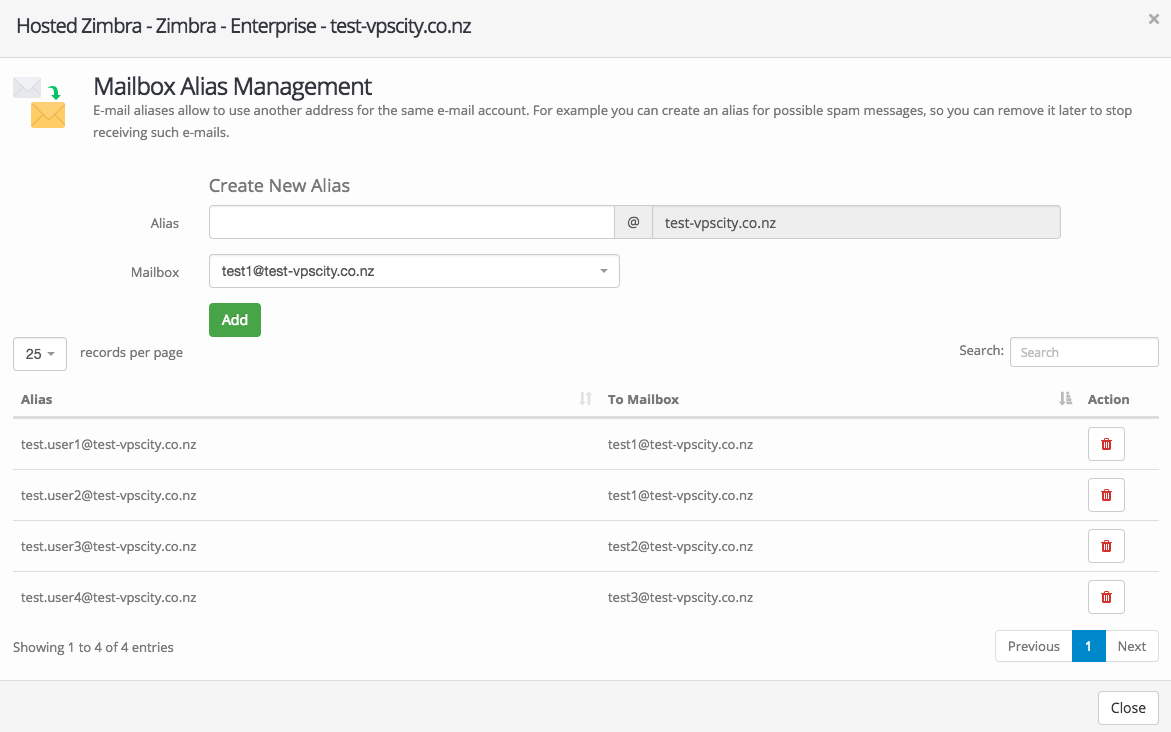
Task: Click the To Mailbox column sort icon
Action: [x=1065, y=399]
